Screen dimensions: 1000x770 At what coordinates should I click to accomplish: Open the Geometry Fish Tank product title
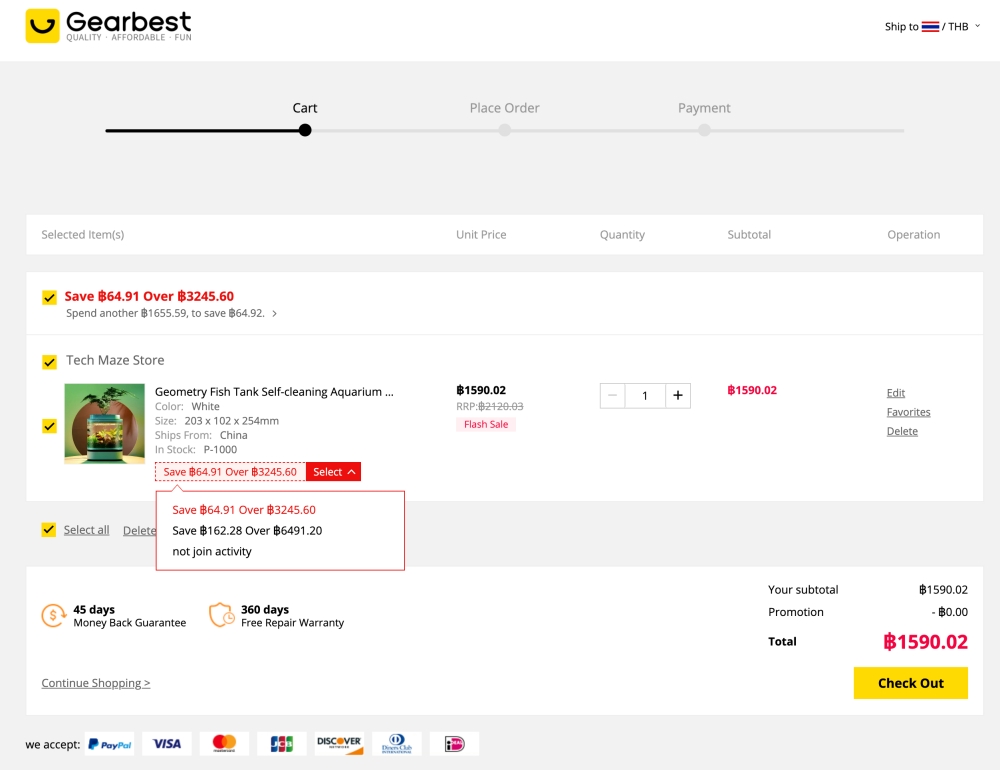(x=274, y=392)
